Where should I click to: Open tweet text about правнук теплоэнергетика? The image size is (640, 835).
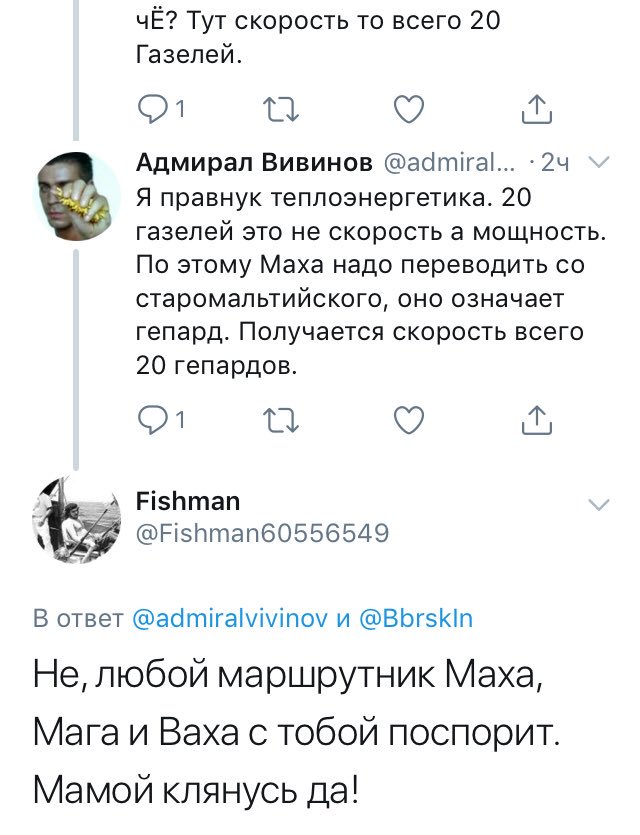point(360,282)
